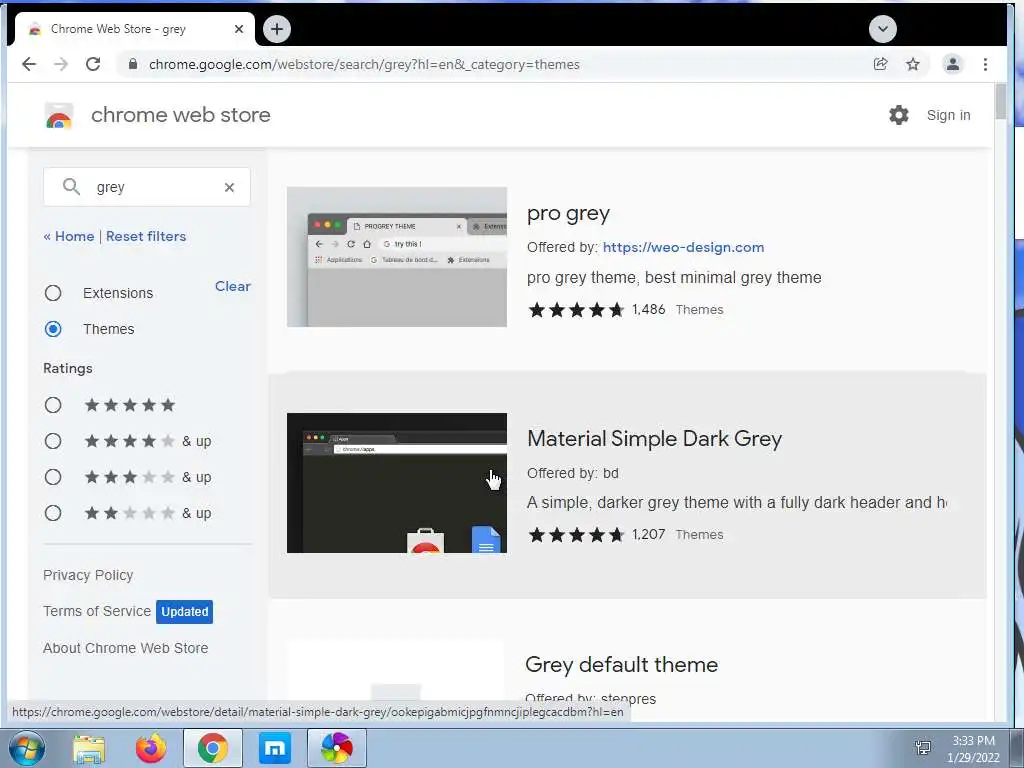Click the padlock site info icon
This screenshot has width=1024, height=768.
click(x=133, y=64)
